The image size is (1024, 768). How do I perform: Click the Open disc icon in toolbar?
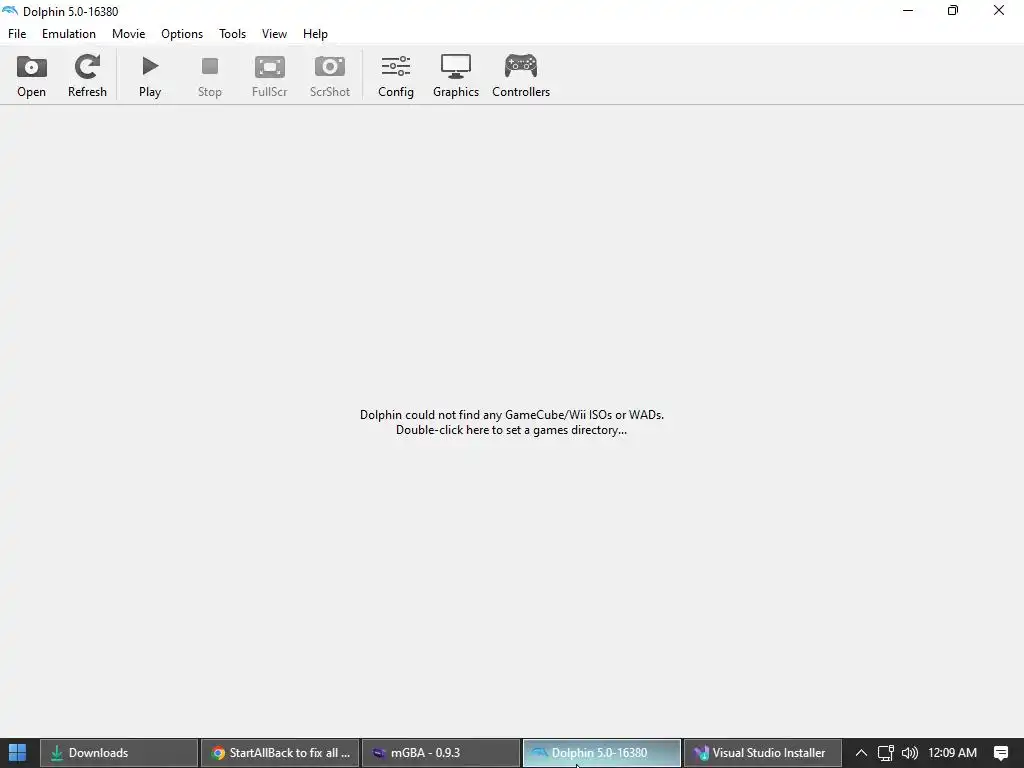click(31, 67)
